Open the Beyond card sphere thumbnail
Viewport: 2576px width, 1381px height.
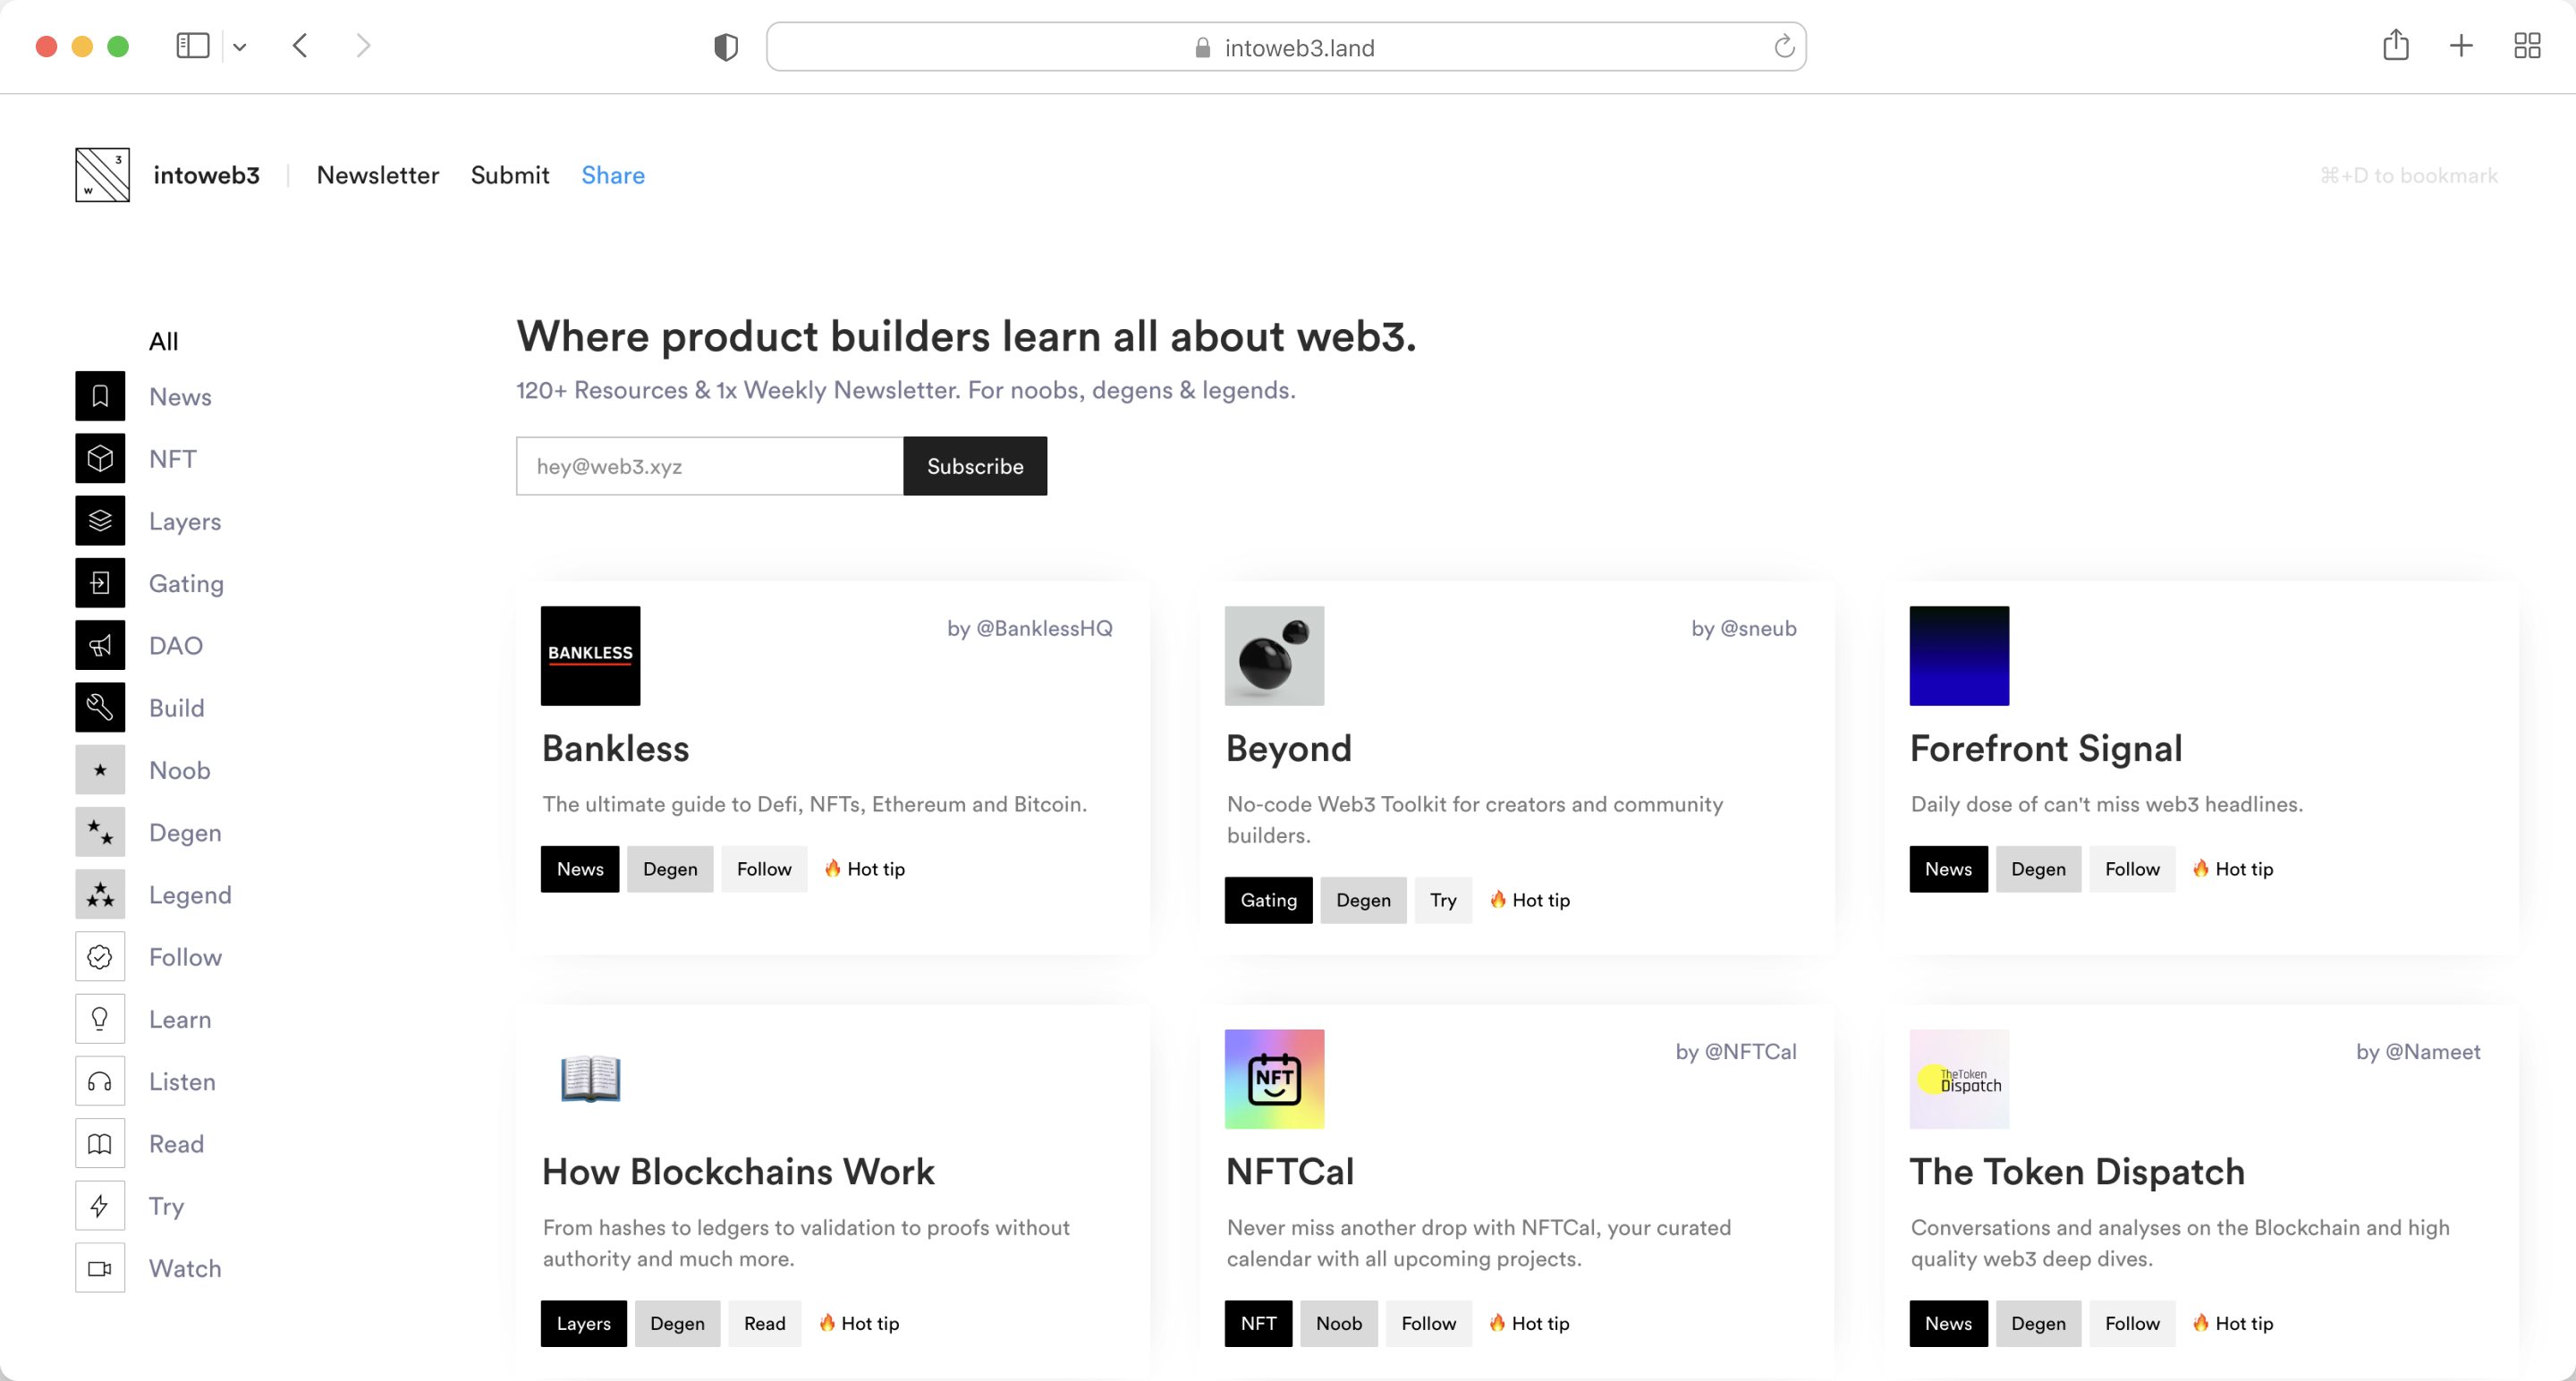[x=1274, y=656]
